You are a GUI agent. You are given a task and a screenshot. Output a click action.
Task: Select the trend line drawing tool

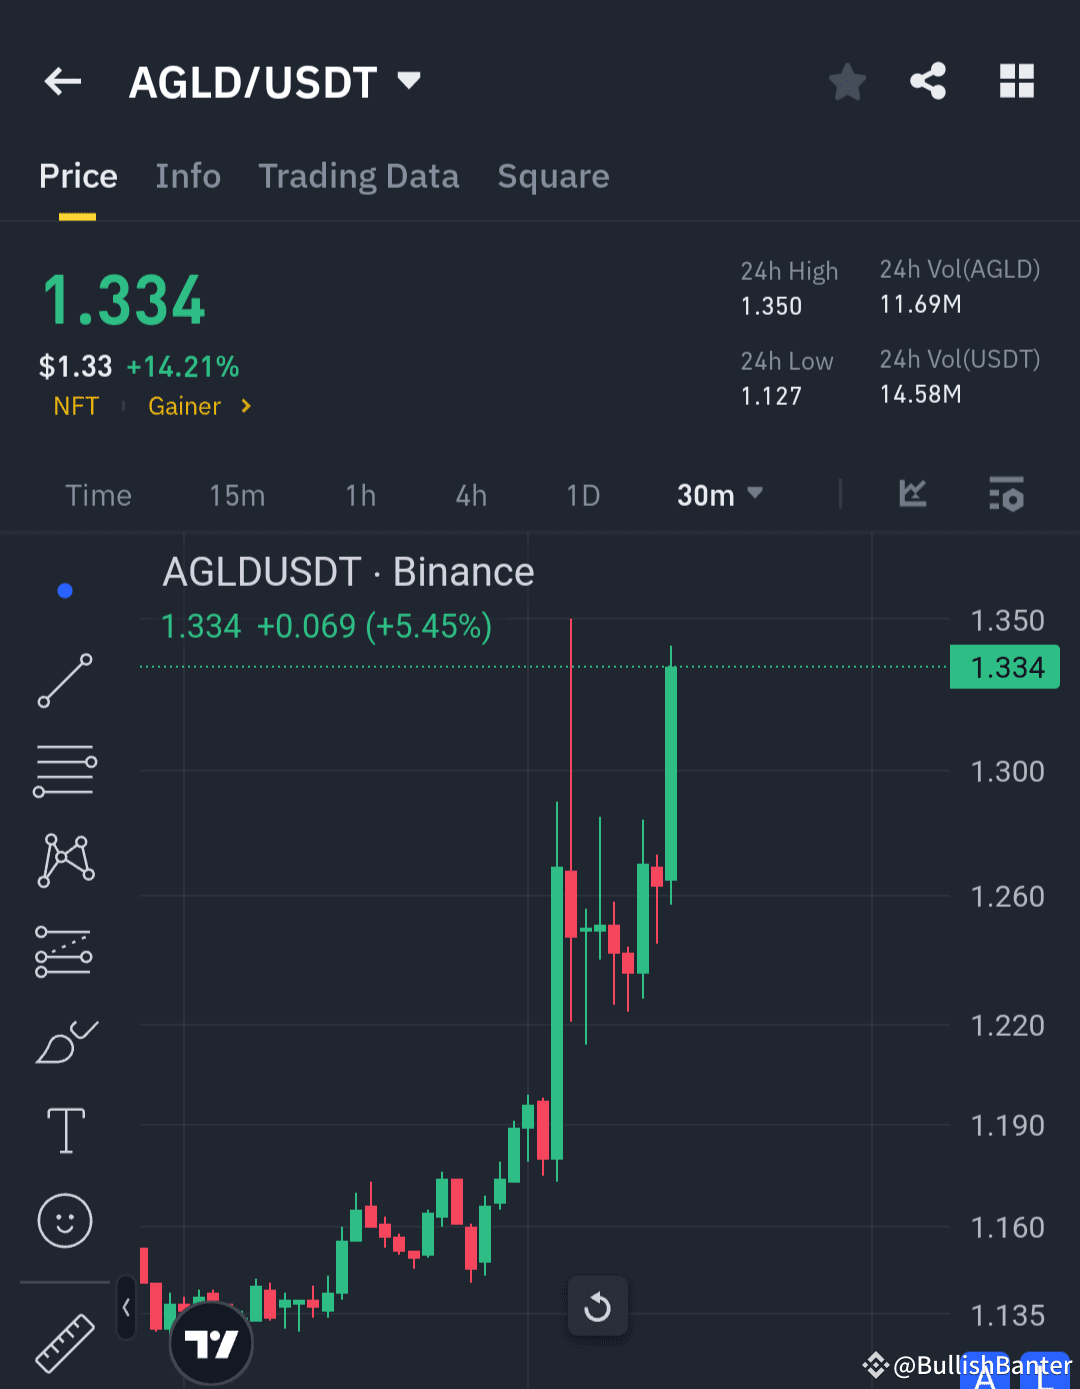click(64, 681)
